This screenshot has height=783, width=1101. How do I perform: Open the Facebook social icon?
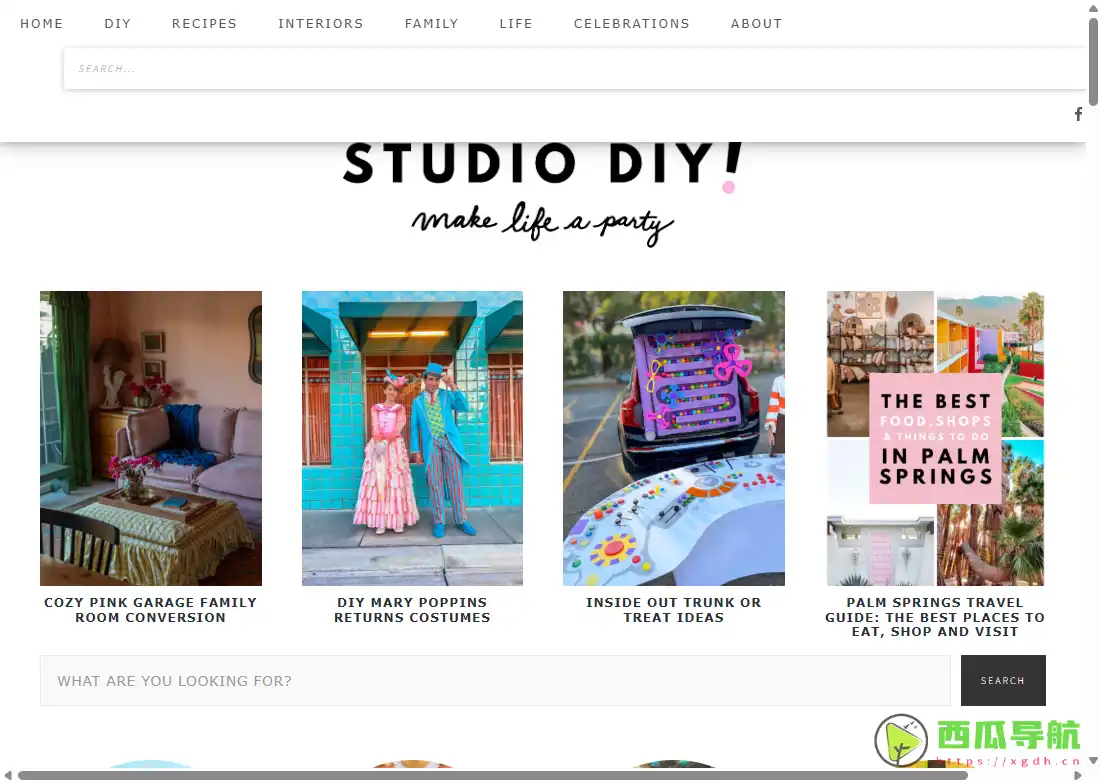pyautogui.click(x=1078, y=114)
